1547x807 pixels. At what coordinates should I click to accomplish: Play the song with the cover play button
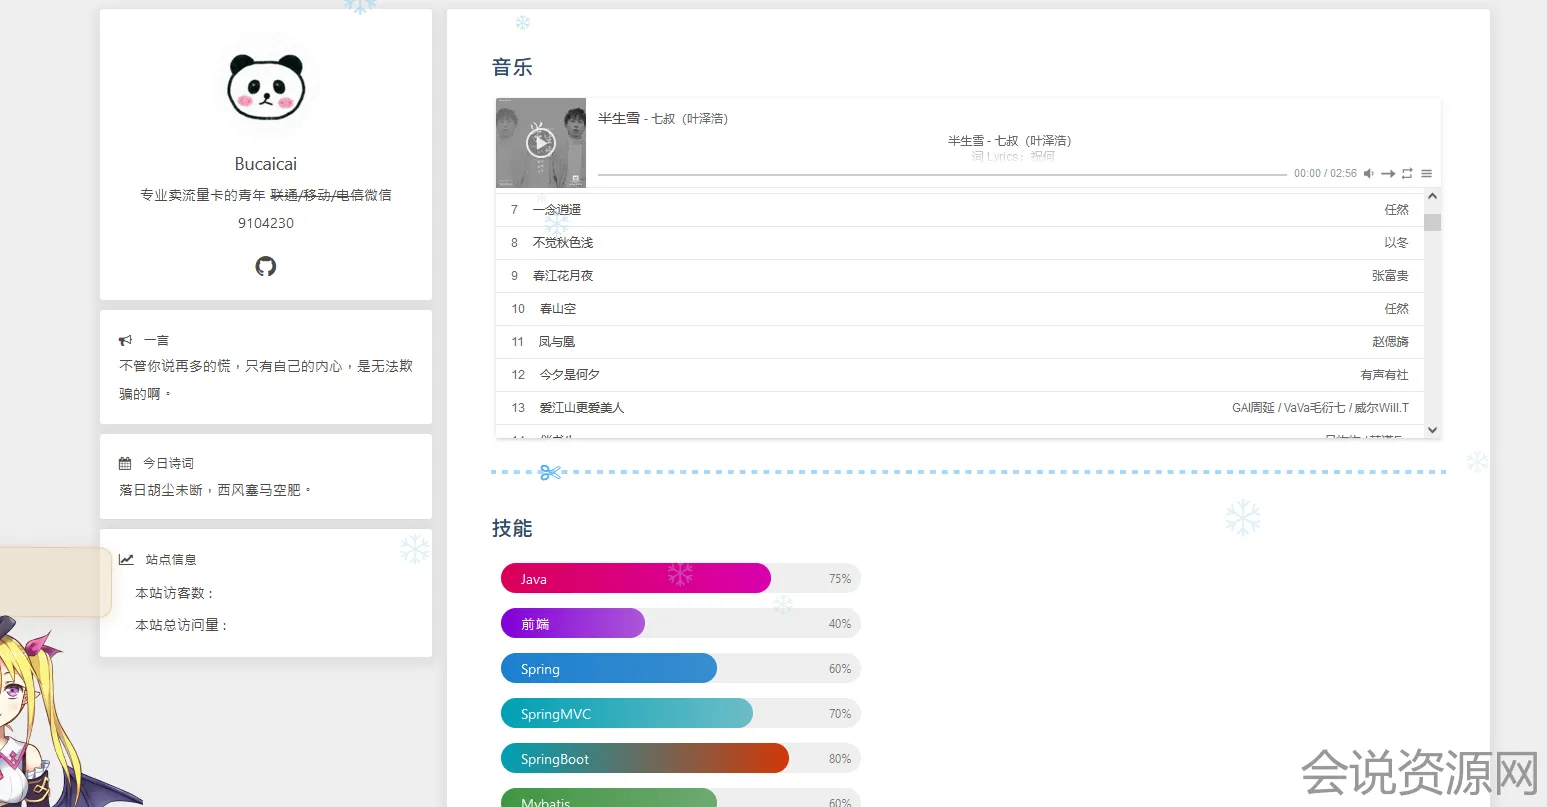540,143
